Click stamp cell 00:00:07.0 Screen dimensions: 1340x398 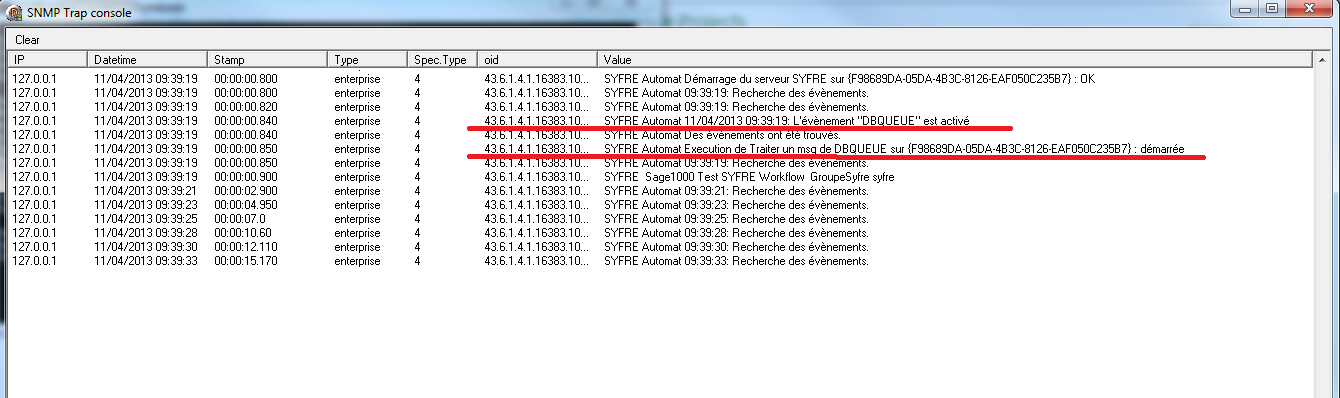coord(239,218)
